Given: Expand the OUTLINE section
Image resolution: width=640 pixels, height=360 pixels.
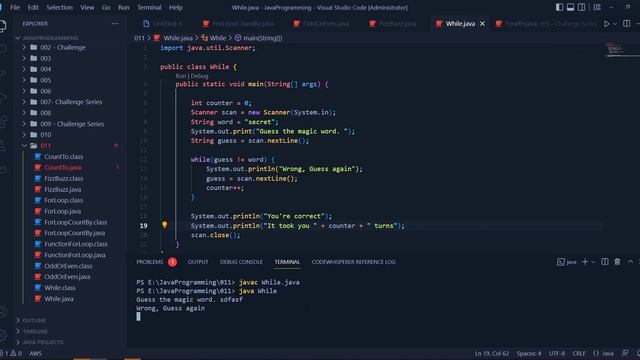Looking at the screenshot, I should 34,320.
